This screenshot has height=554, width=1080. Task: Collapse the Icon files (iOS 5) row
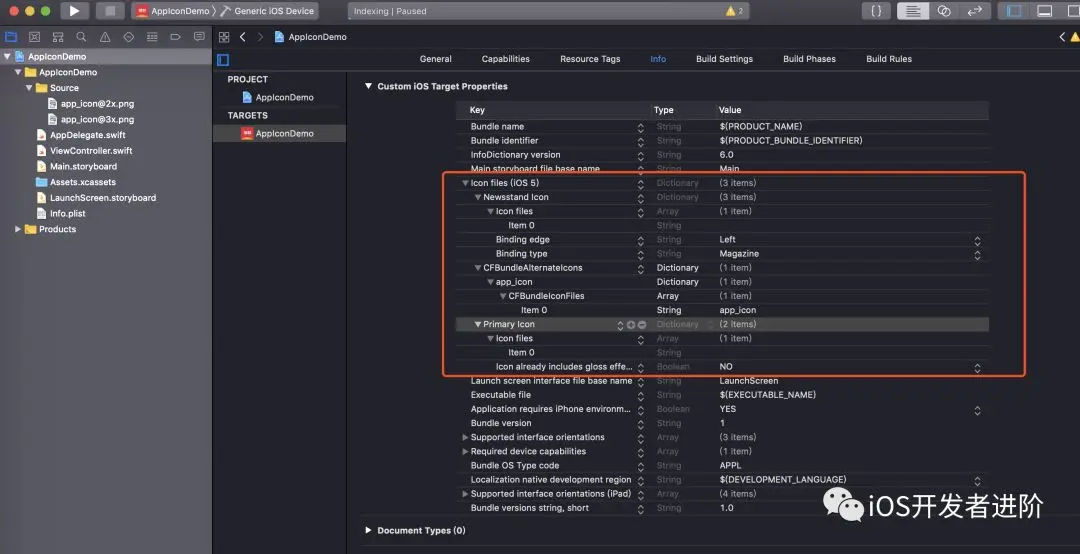465,183
